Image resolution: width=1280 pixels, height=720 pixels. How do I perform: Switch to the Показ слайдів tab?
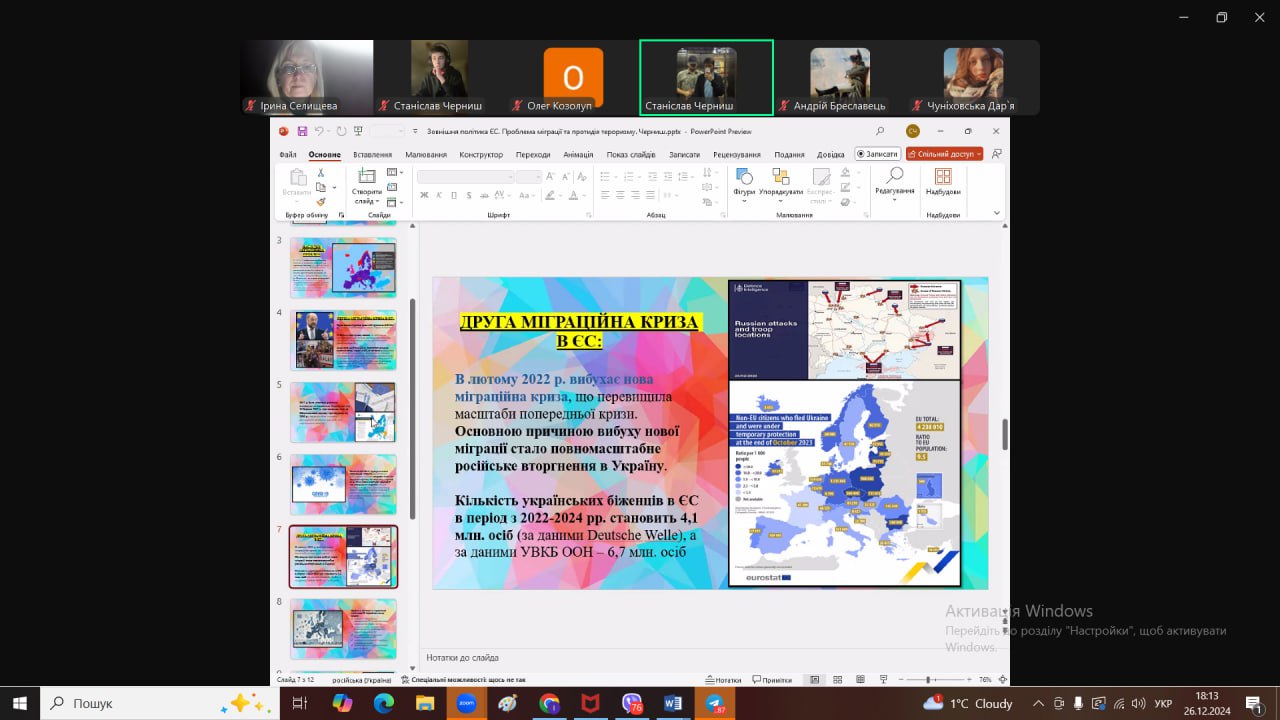coord(631,155)
